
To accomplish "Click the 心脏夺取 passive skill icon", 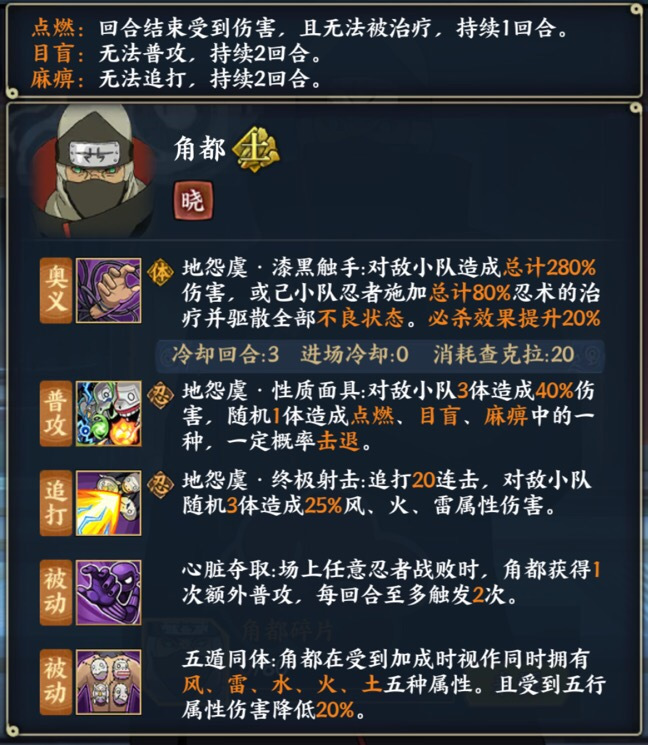I will pyautogui.click(x=108, y=592).
